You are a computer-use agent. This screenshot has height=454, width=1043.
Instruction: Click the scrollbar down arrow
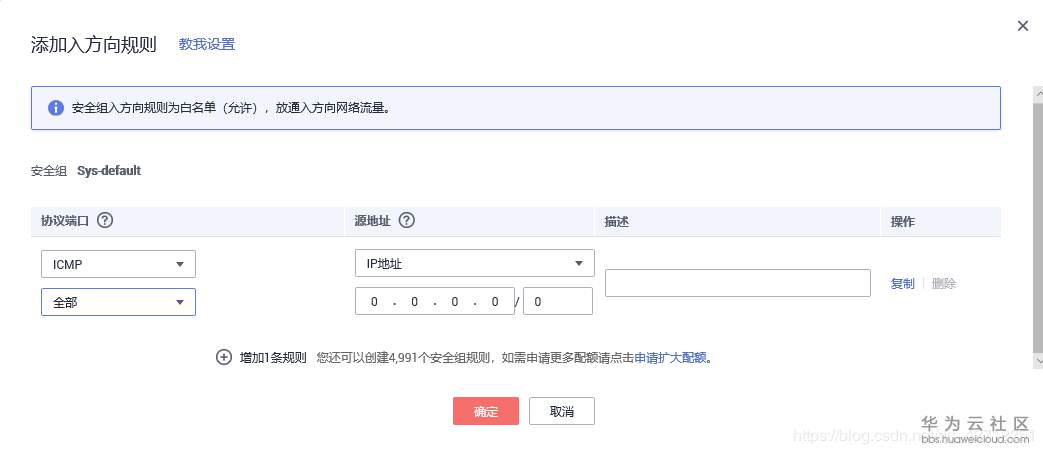[1037, 360]
